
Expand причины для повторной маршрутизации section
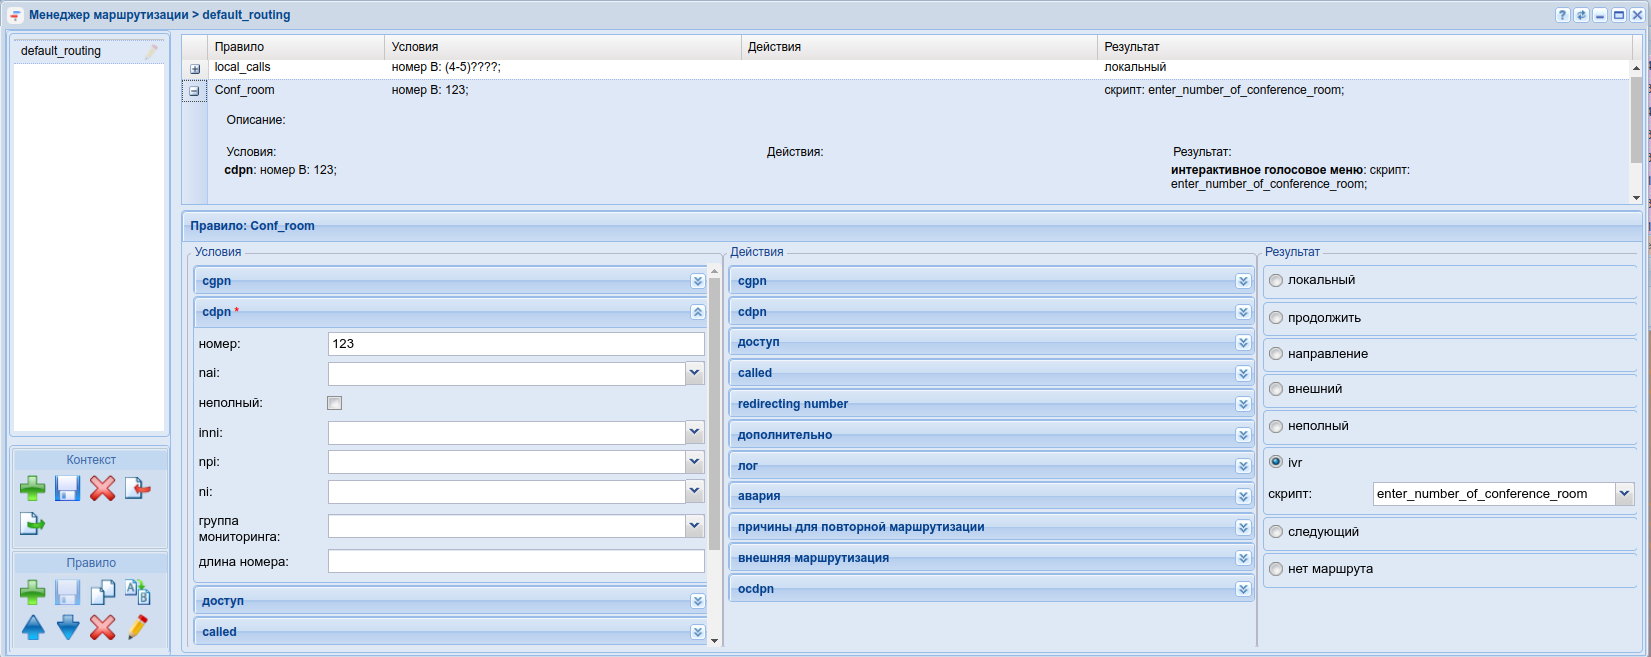(1243, 527)
